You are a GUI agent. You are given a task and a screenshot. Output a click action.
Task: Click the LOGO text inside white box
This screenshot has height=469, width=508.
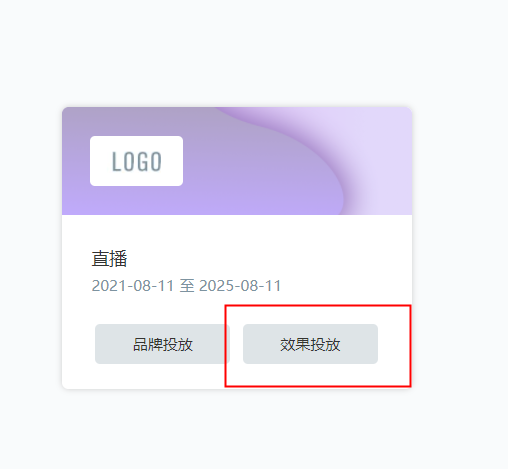pyautogui.click(x=136, y=161)
